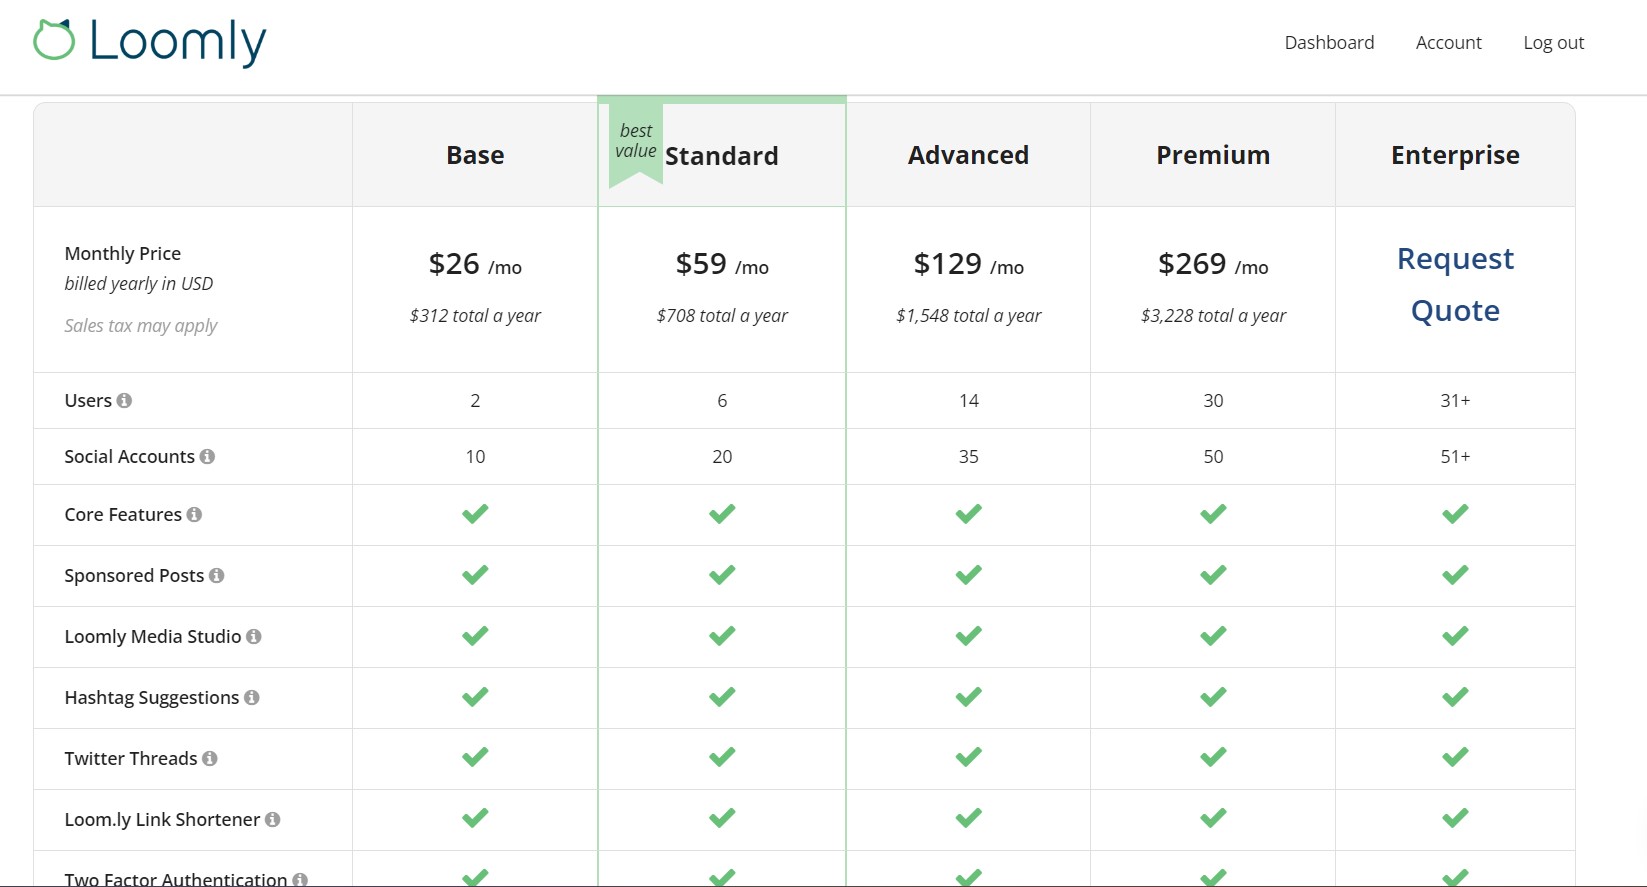Click the Monthly Price label
This screenshot has height=887, width=1647.
click(123, 254)
